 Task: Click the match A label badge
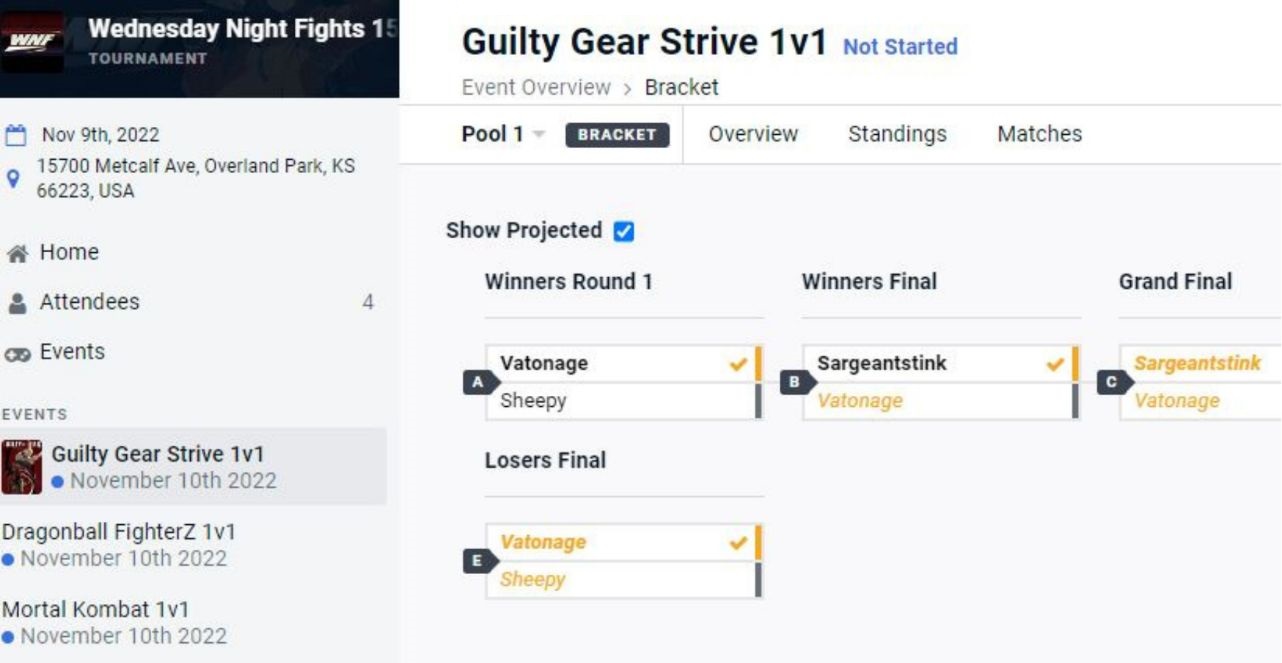477,382
